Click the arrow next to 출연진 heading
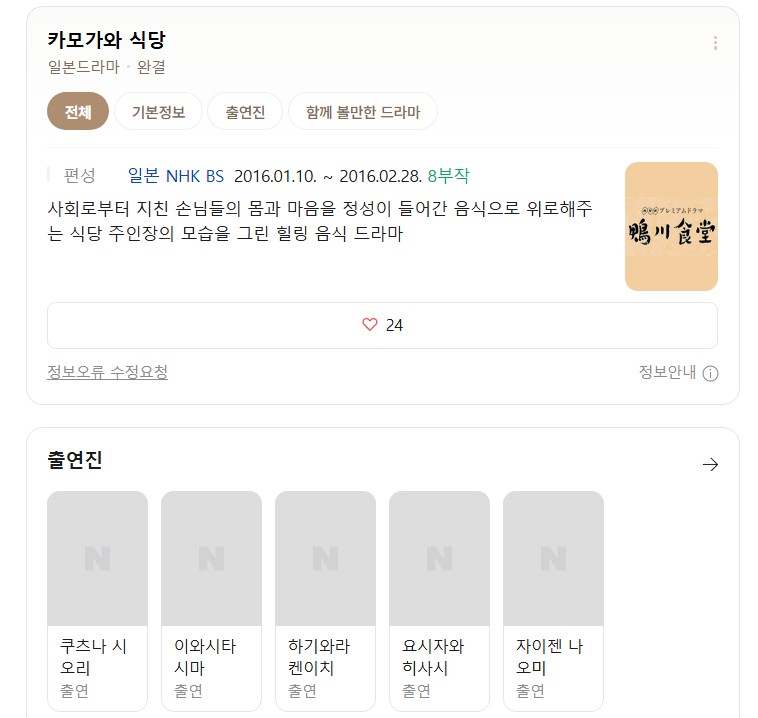 click(x=710, y=464)
